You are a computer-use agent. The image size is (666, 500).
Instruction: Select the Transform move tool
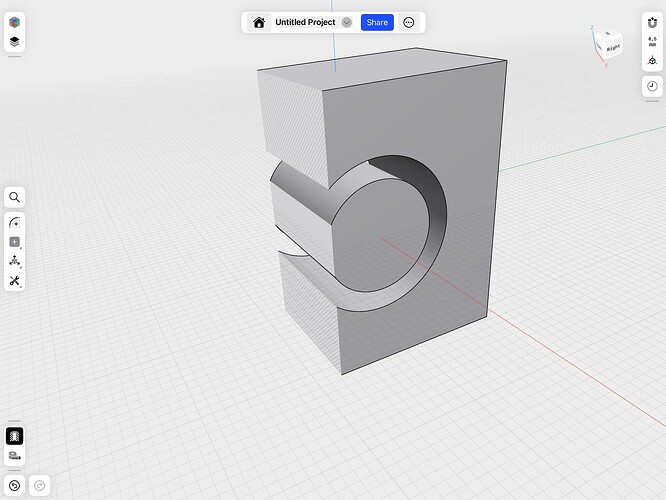point(14,261)
